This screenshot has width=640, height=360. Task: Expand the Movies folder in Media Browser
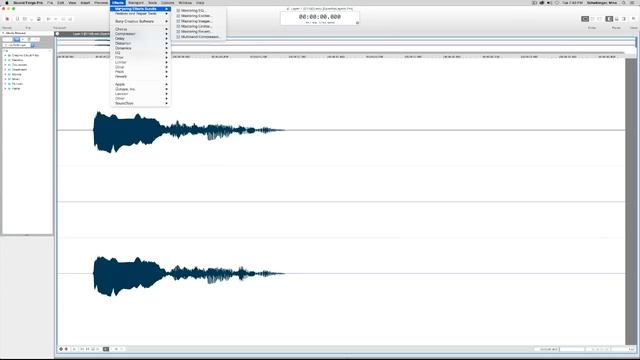5,74
